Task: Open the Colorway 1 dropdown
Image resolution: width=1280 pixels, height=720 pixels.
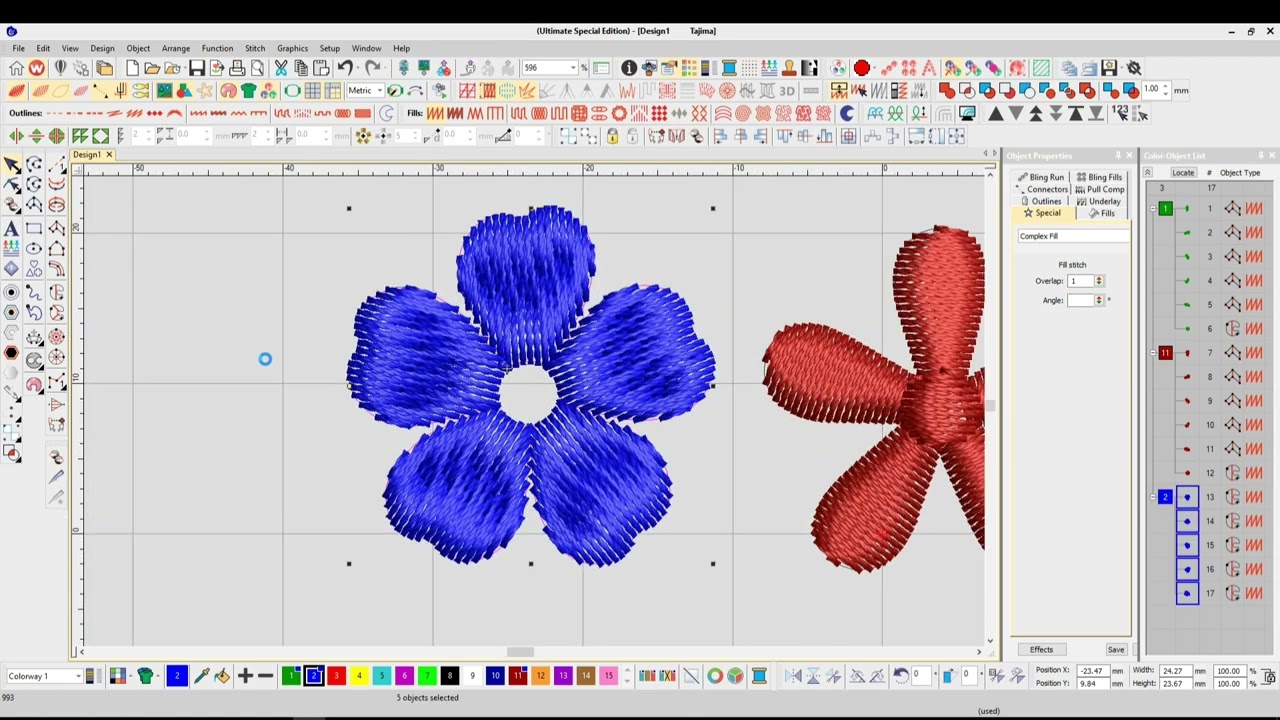Action: 78,676
